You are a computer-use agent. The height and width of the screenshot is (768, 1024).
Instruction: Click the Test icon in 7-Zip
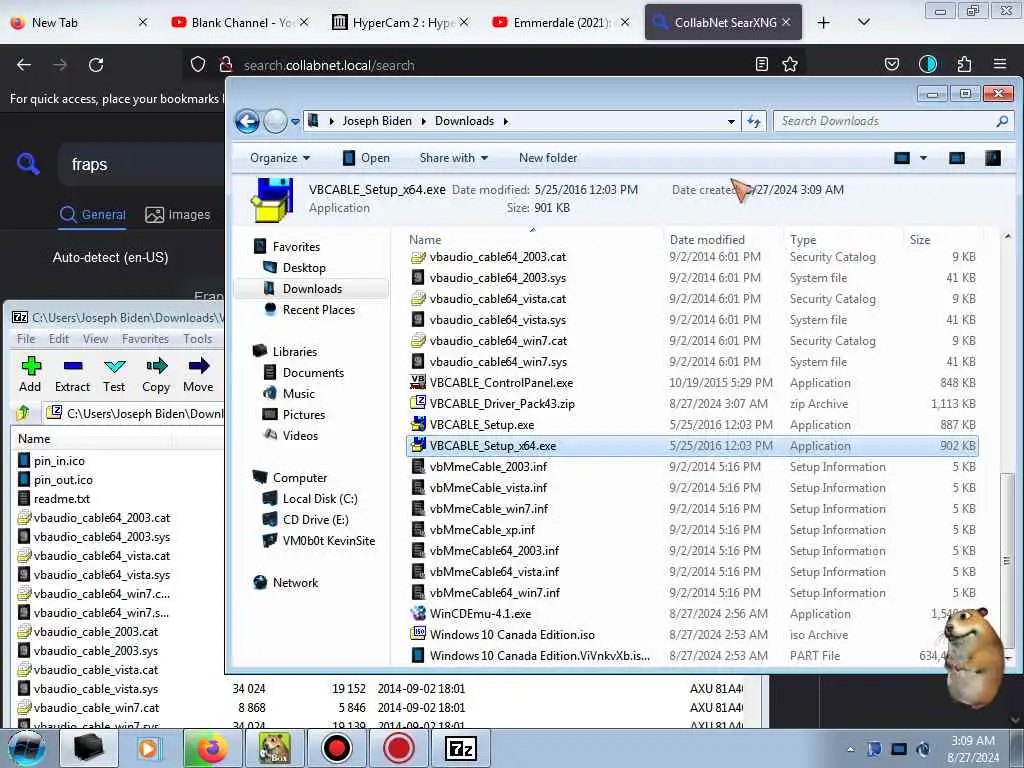click(114, 366)
